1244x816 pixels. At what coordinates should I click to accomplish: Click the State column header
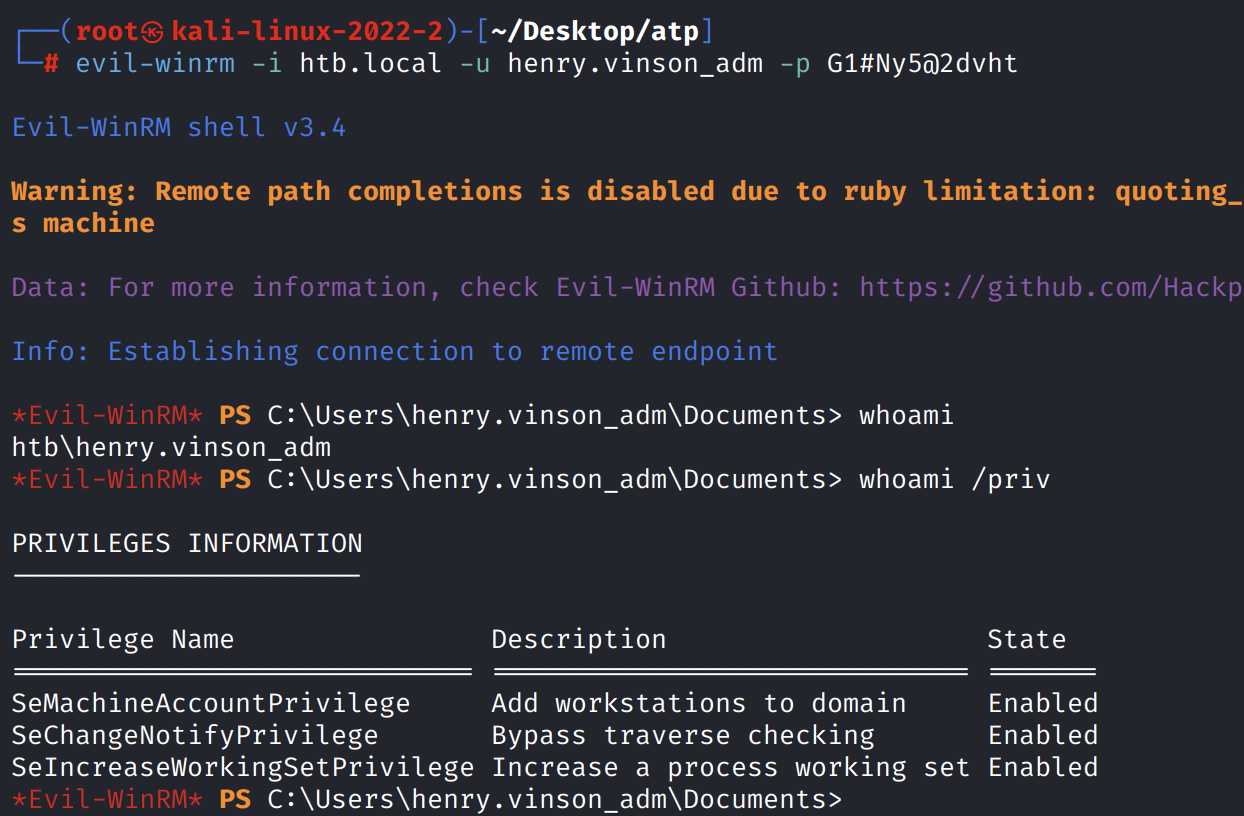[1026, 640]
